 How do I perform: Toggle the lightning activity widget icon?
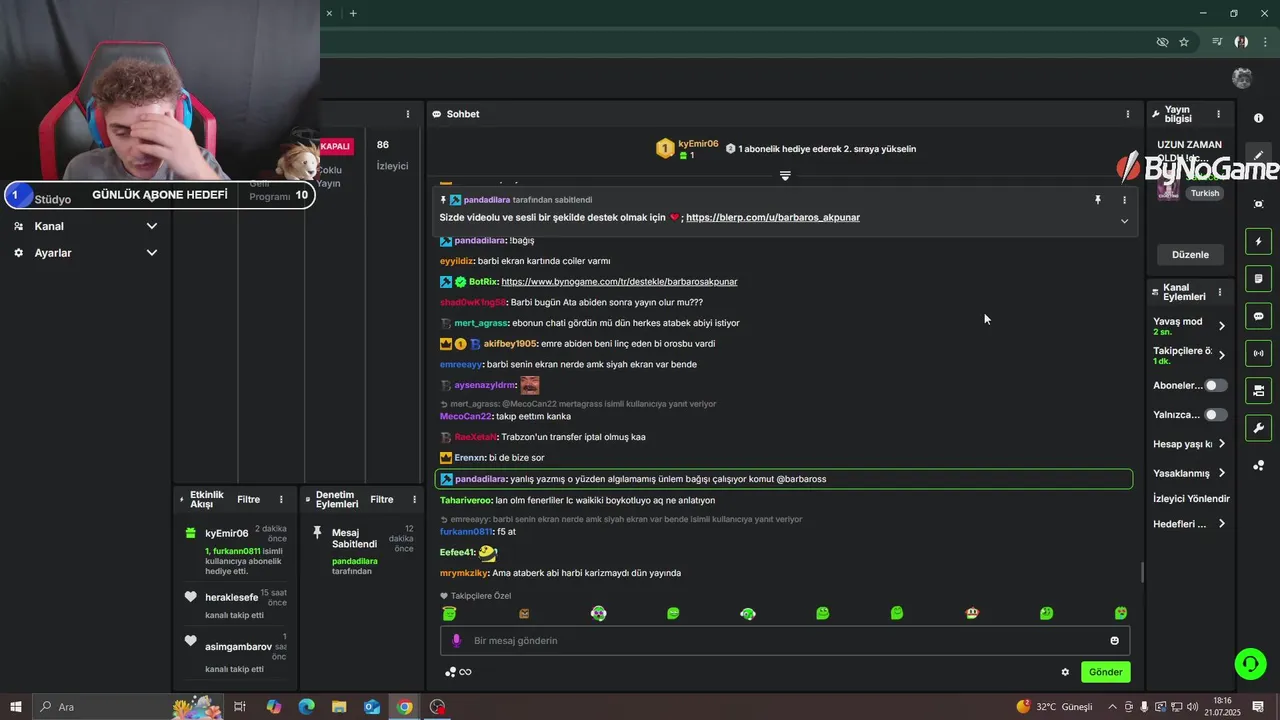1258,241
